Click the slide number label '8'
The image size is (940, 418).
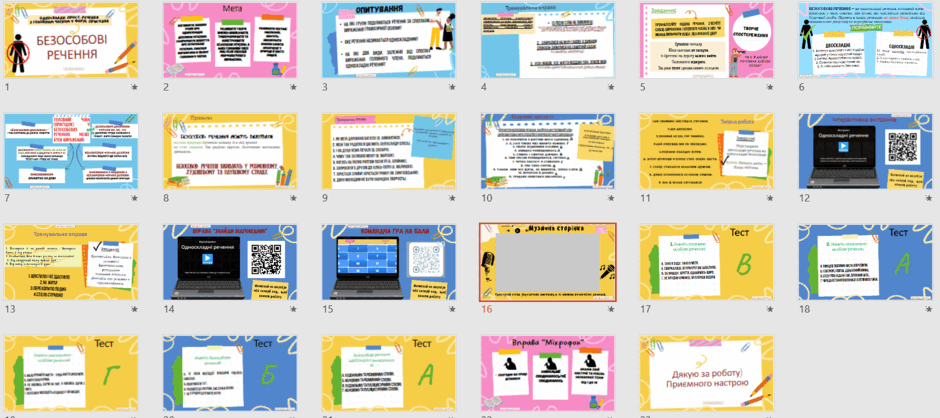click(x=166, y=198)
